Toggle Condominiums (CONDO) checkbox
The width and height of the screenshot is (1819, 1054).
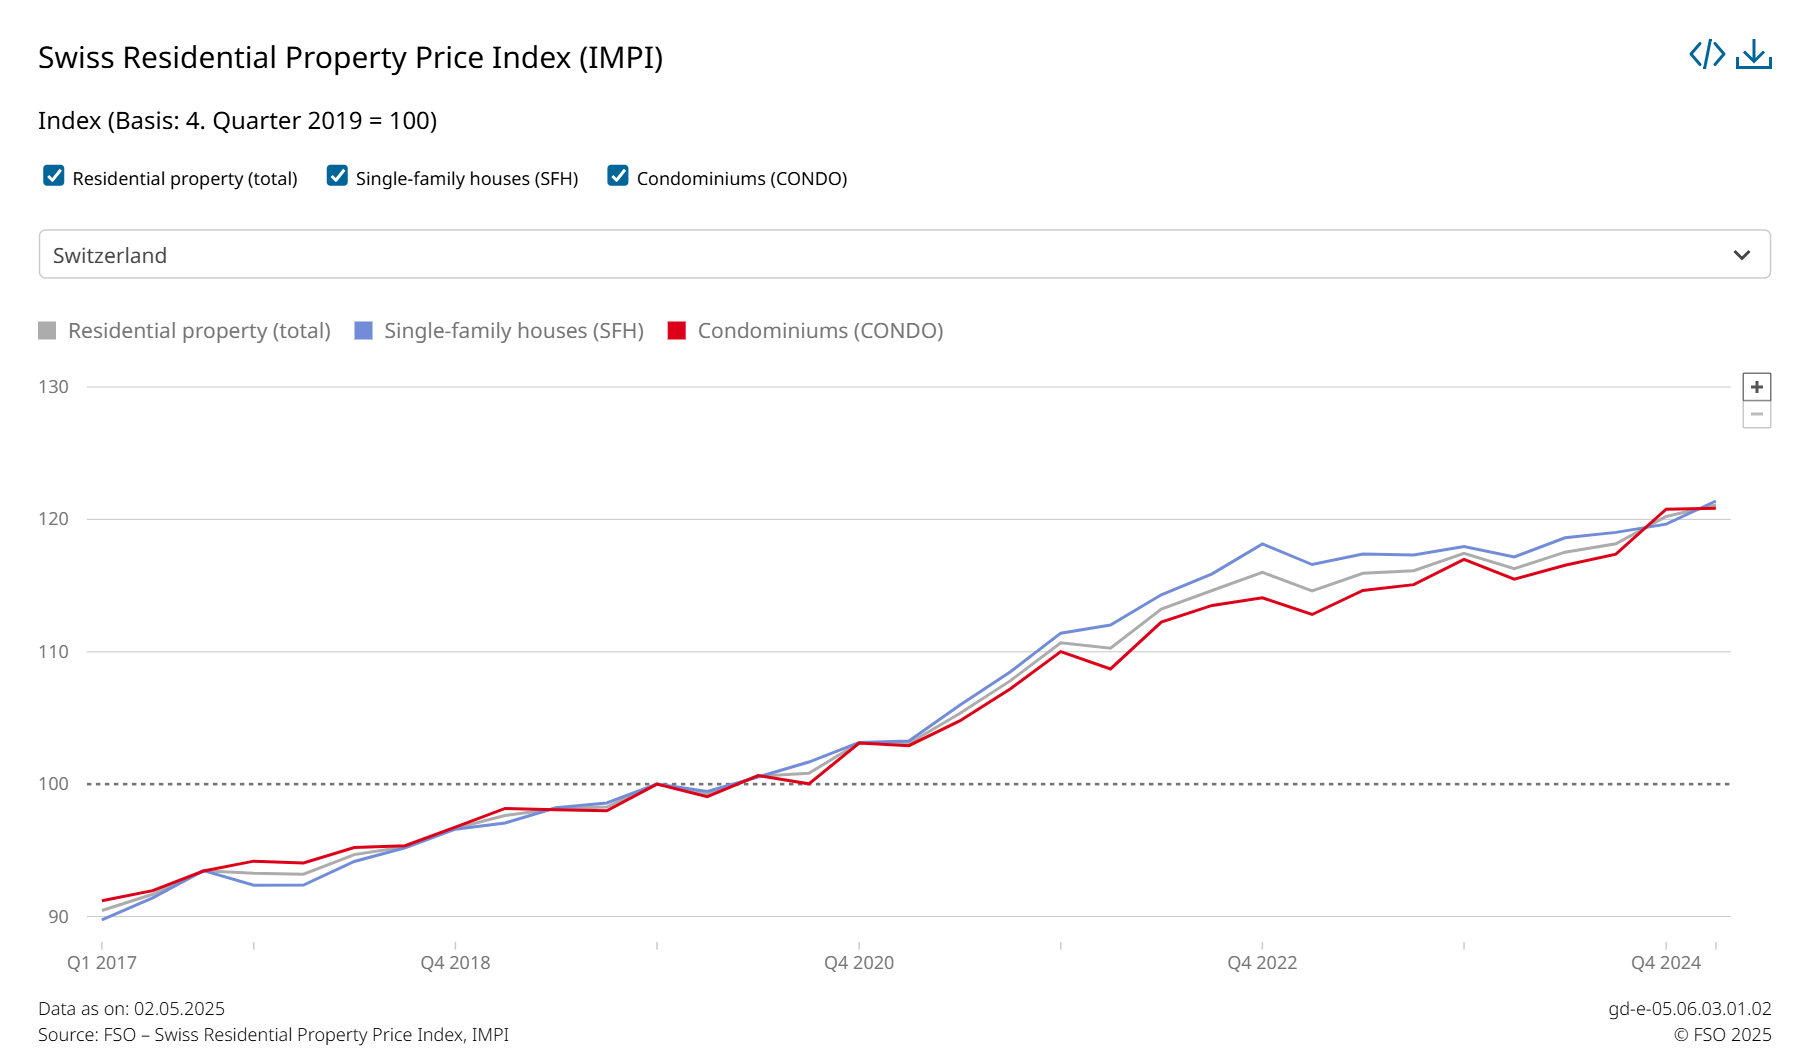[x=618, y=177]
